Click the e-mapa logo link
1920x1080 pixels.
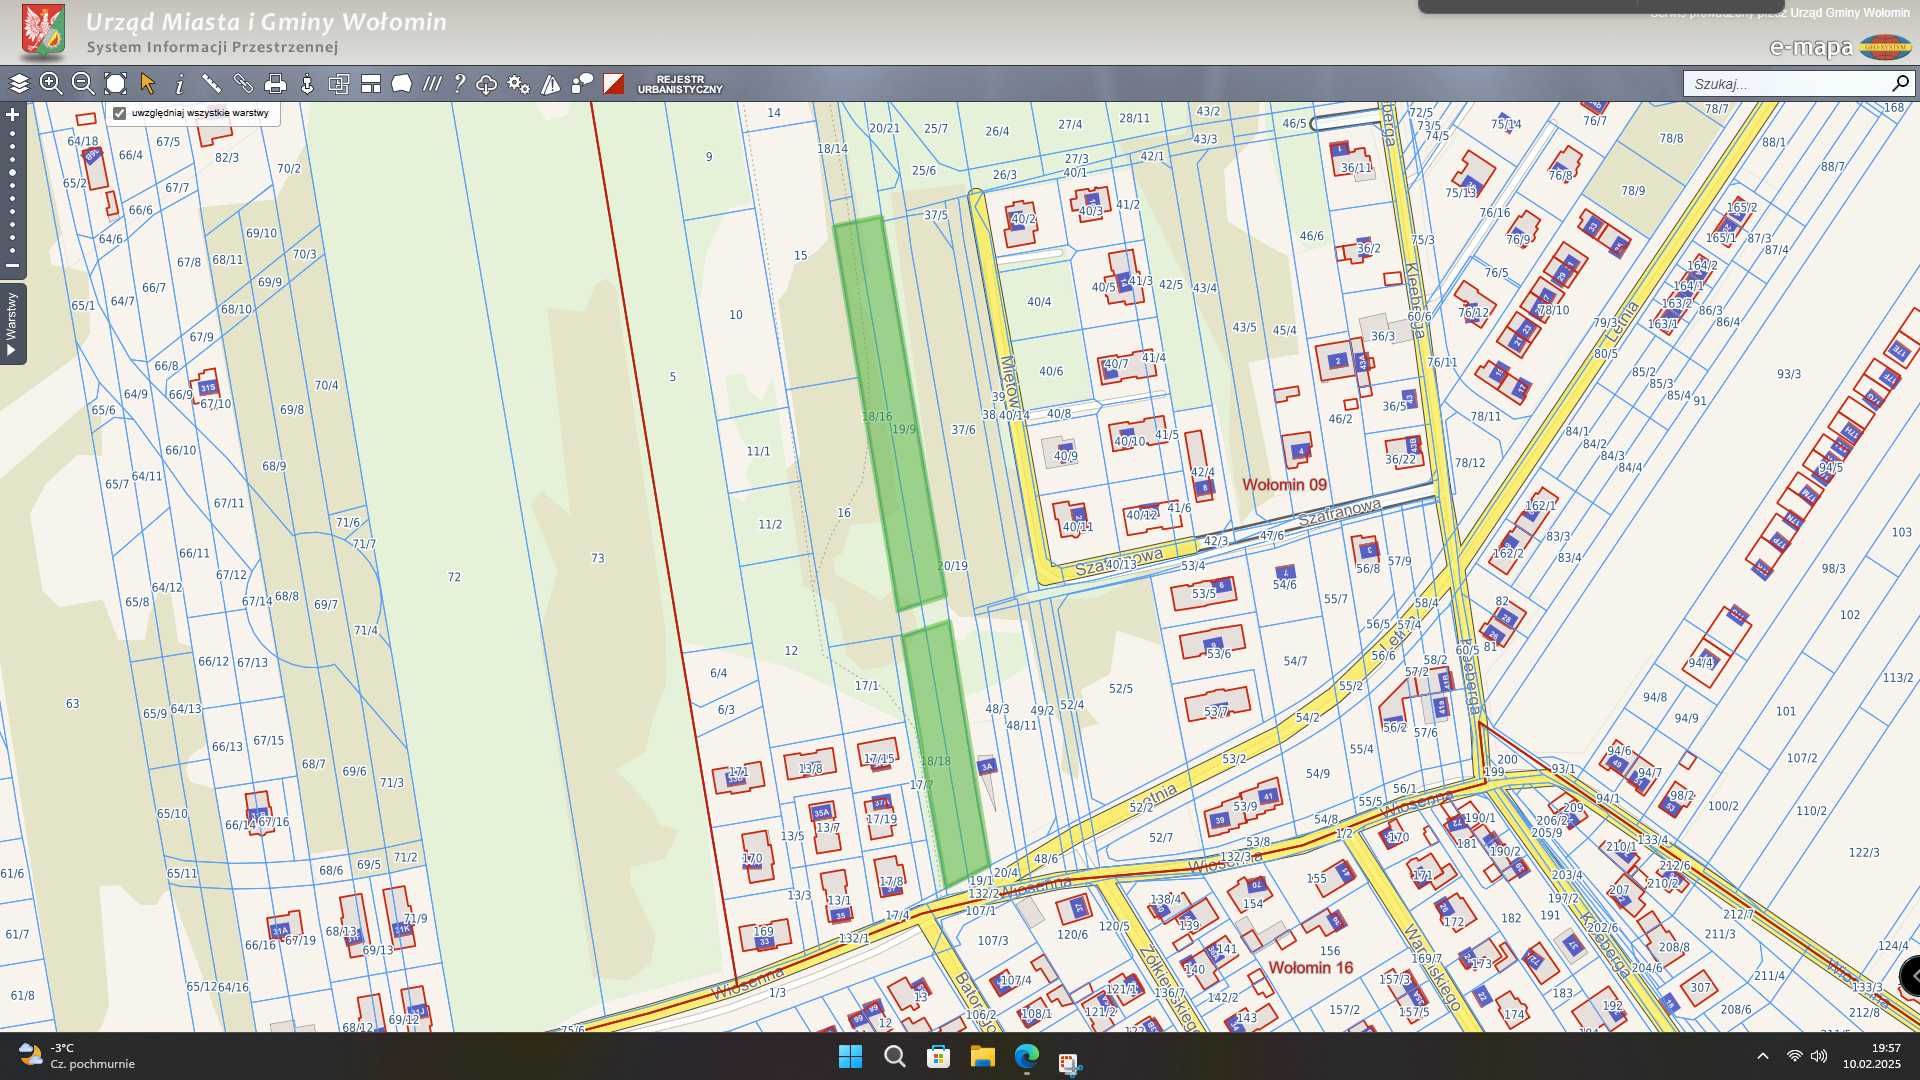pos(1840,47)
